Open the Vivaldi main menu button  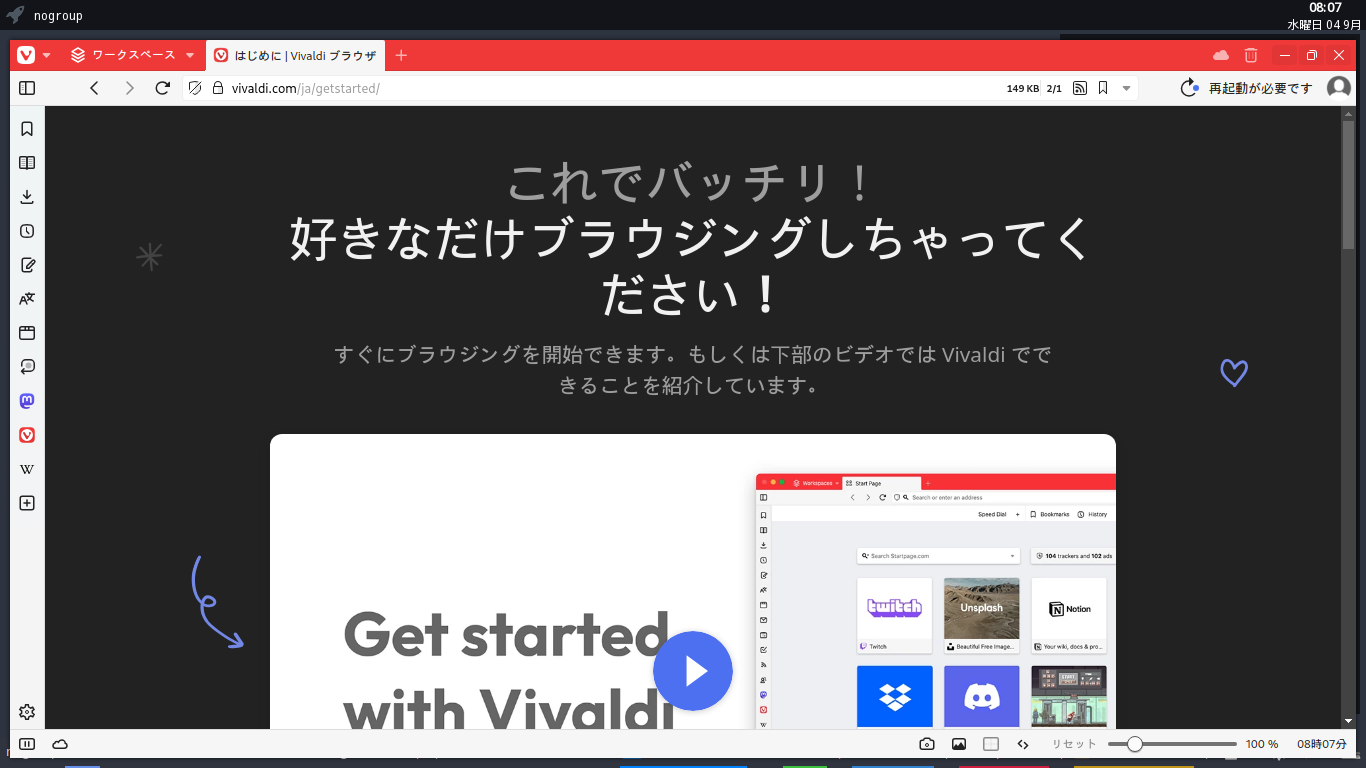pos(26,55)
